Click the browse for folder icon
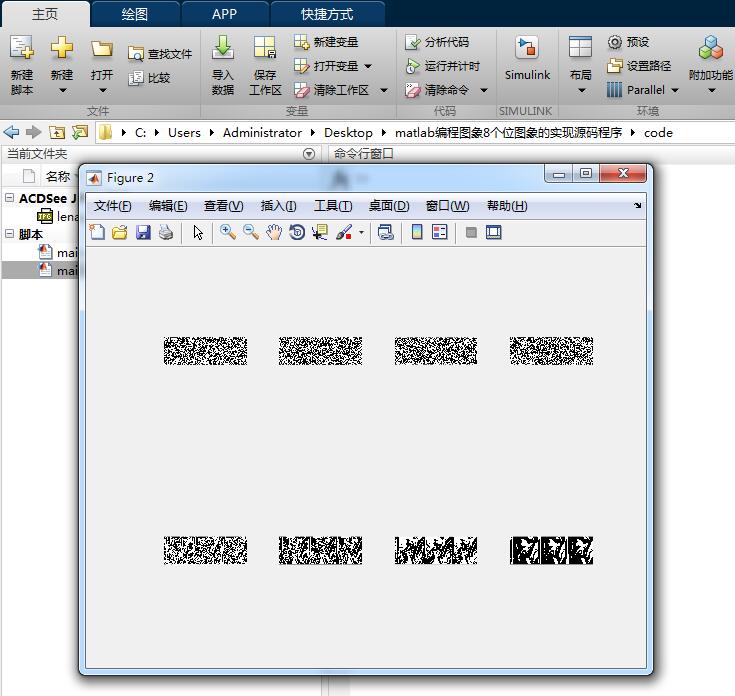Image resolution: width=735 pixels, height=696 pixels. 80,133
